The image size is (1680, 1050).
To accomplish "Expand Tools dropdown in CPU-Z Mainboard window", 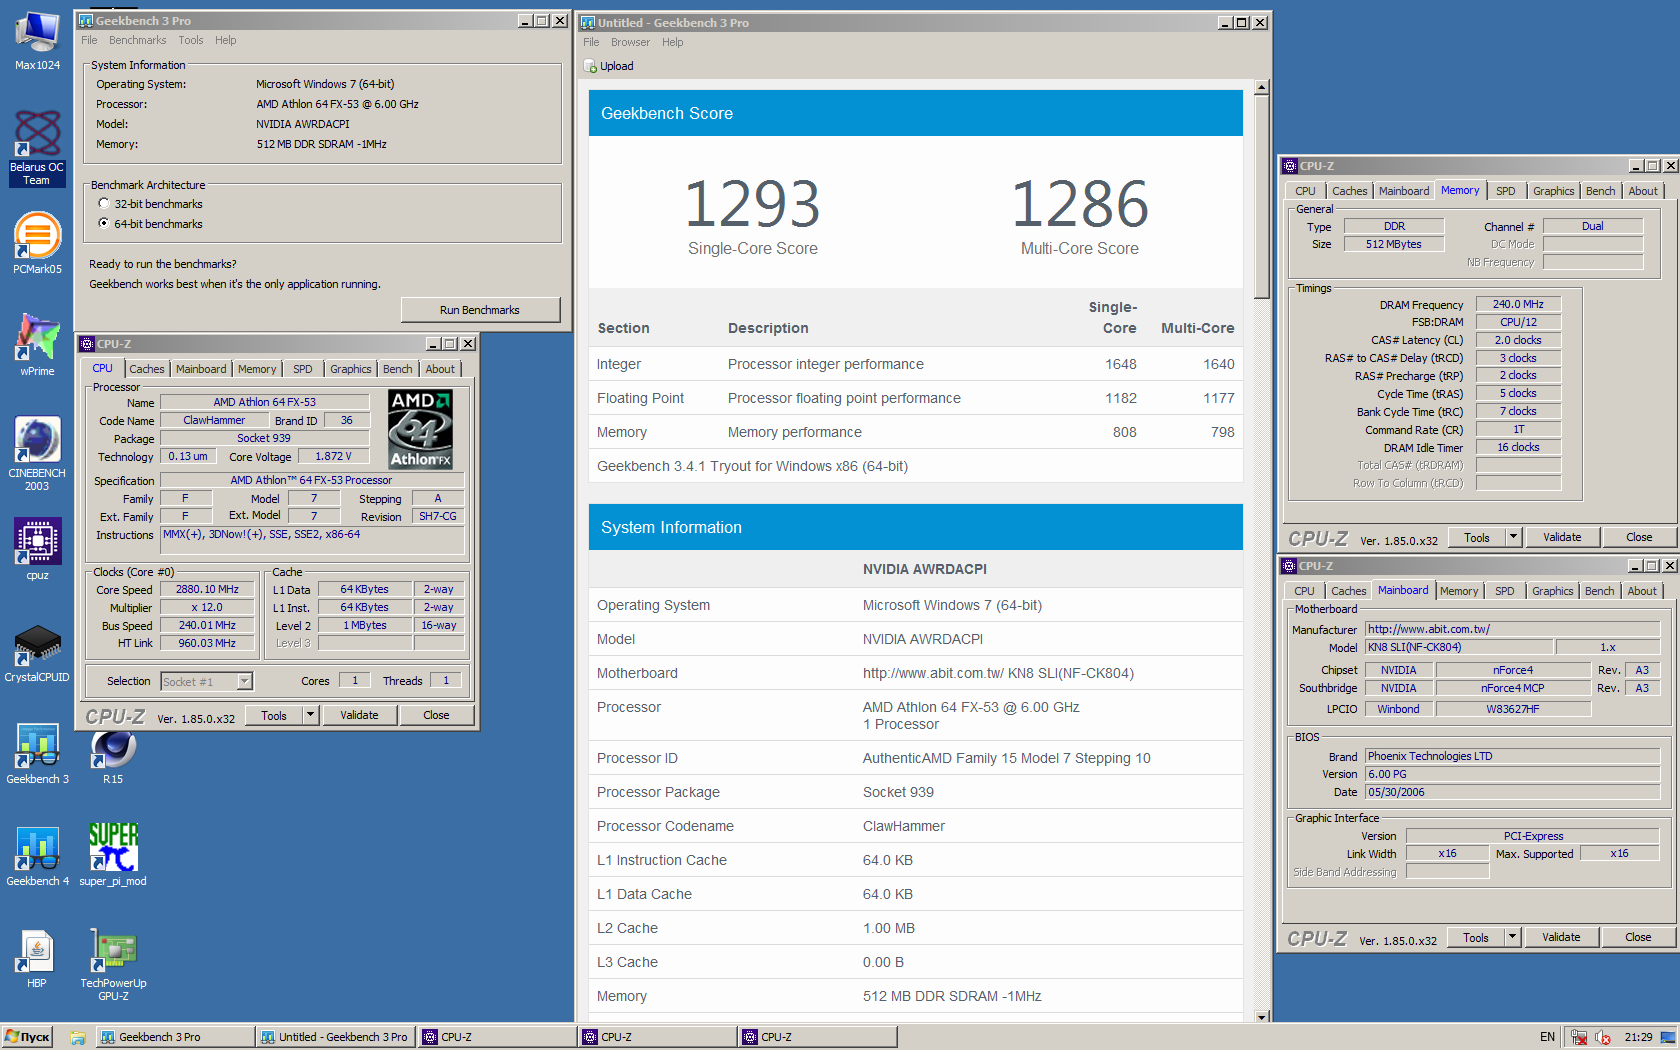I will pos(1512,937).
